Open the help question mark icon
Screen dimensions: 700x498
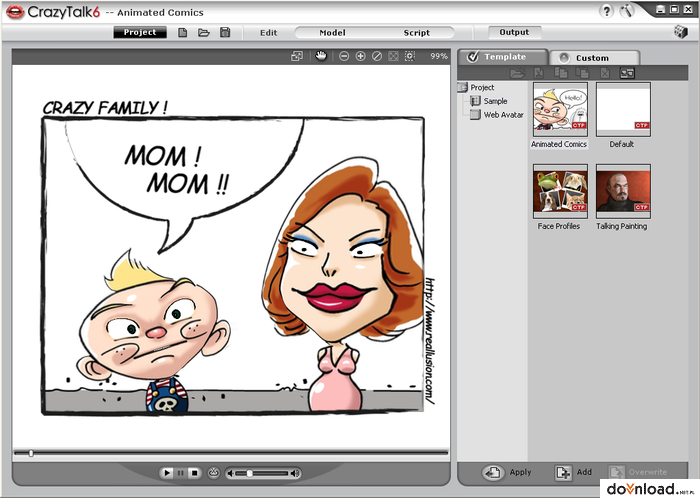click(606, 11)
